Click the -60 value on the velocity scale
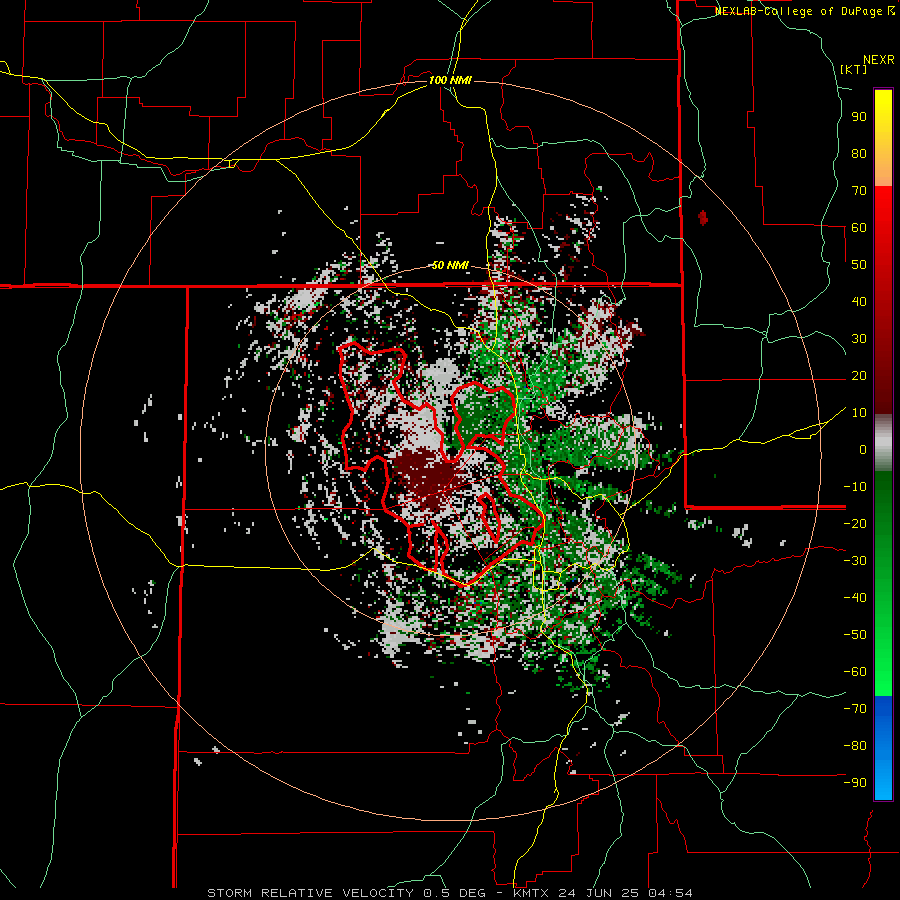This screenshot has width=900, height=900. tap(855, 672)
